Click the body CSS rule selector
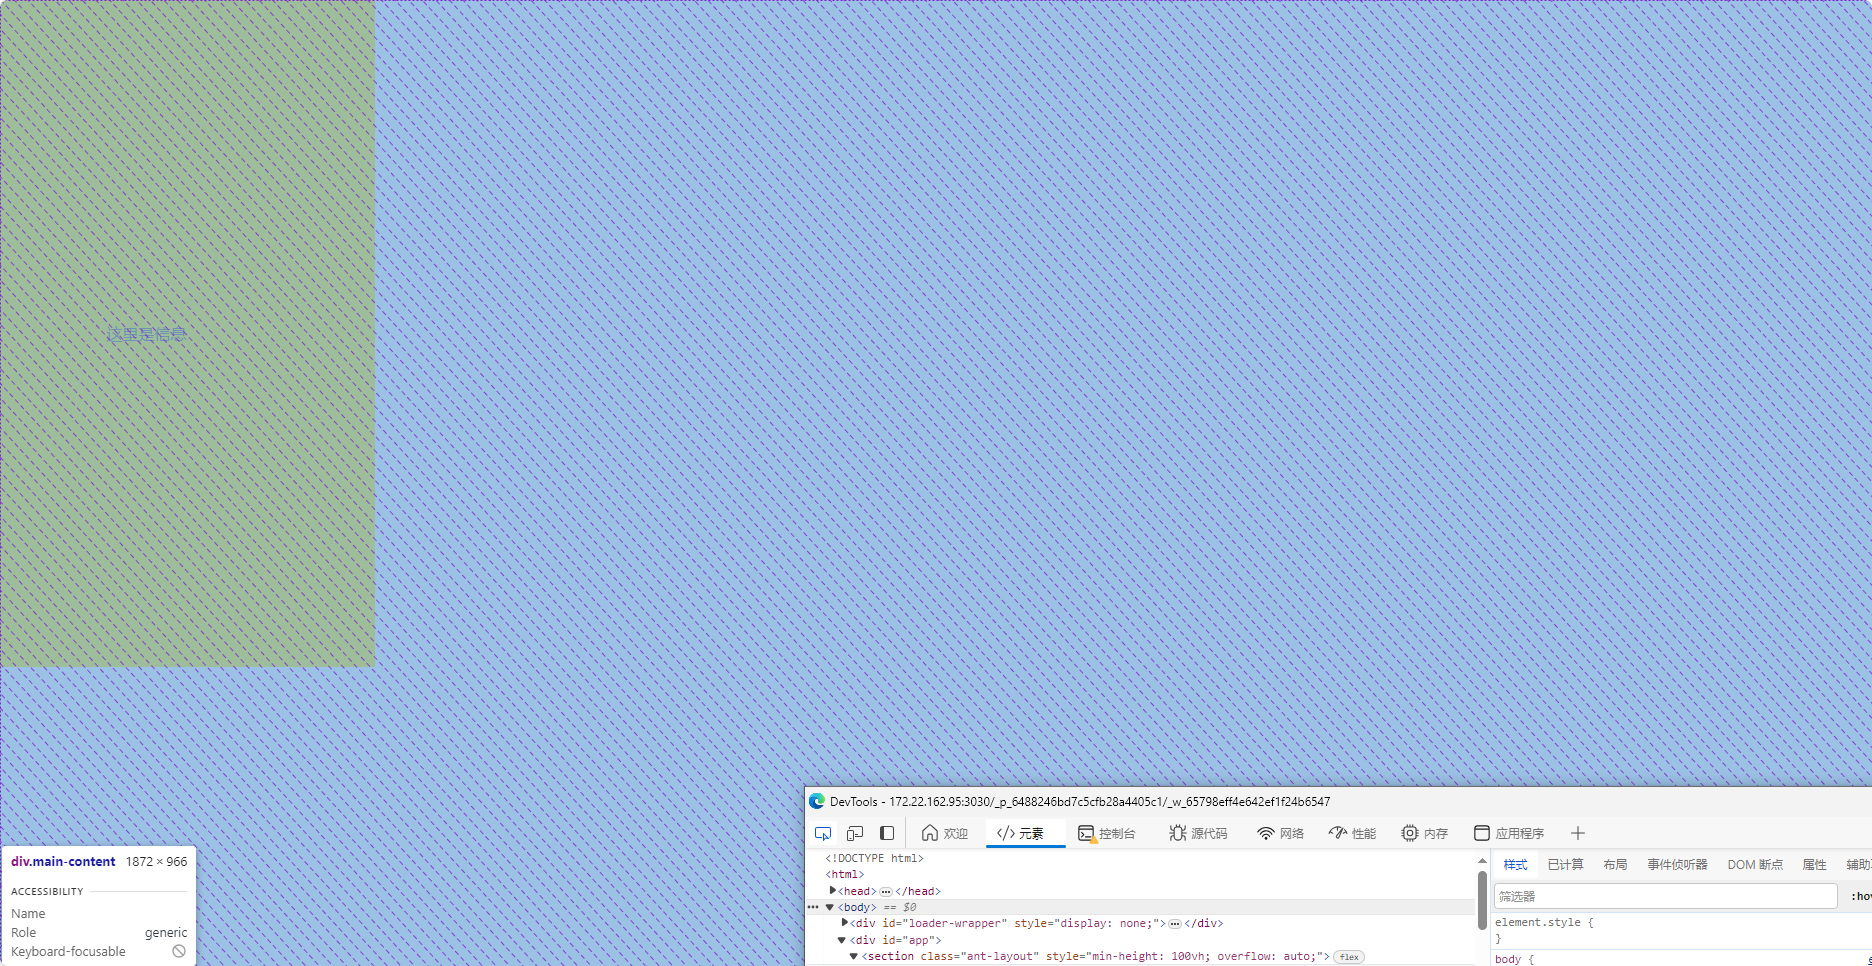This screenshot has width=1872, height=966. [1508, 959]
